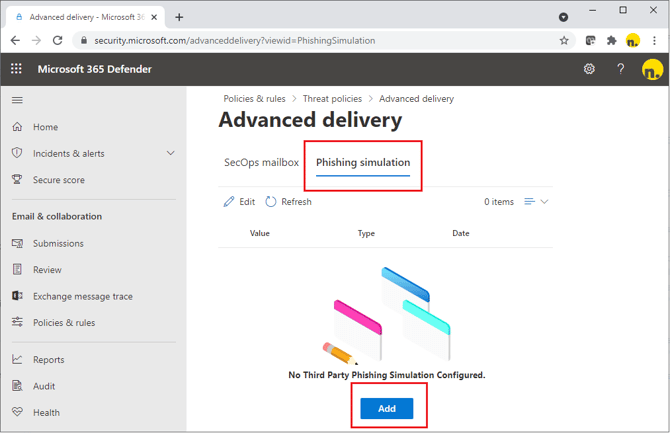Click the 0 items count text
670x433 pixels.
pyautogui.click(x=499, y=202)
